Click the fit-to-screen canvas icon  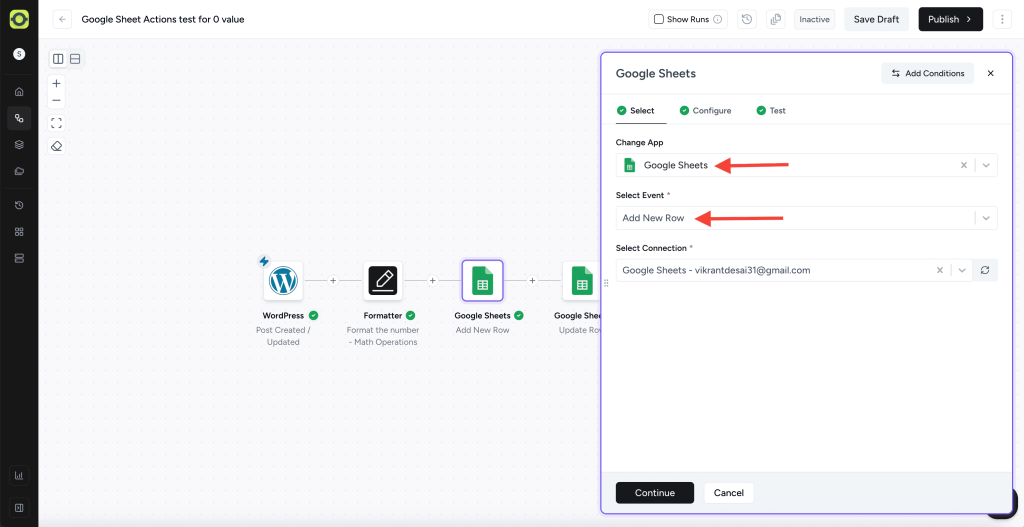(57, 123)
